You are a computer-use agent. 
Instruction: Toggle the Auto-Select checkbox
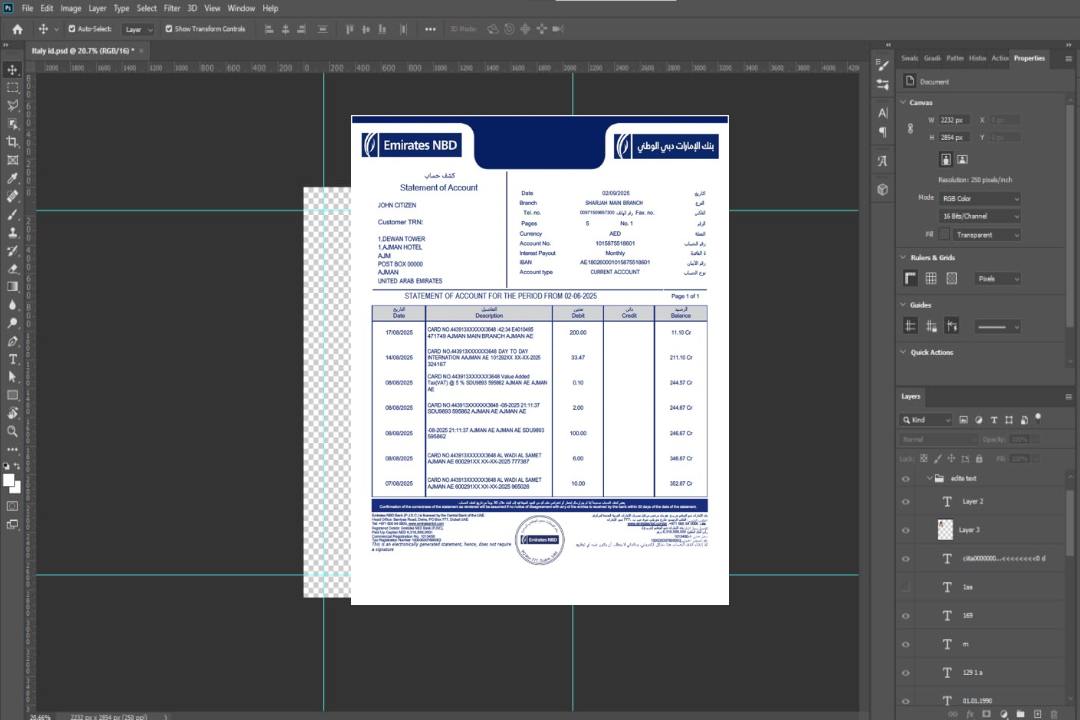pos(72,29)
